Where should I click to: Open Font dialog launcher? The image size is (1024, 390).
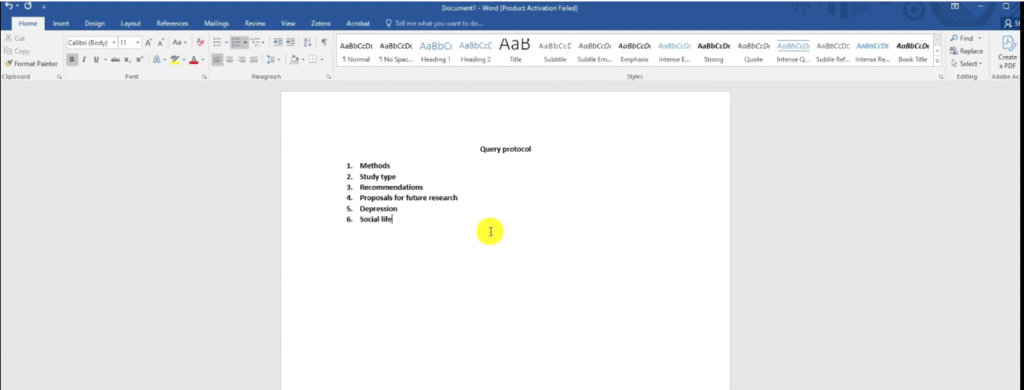(204, 77)
